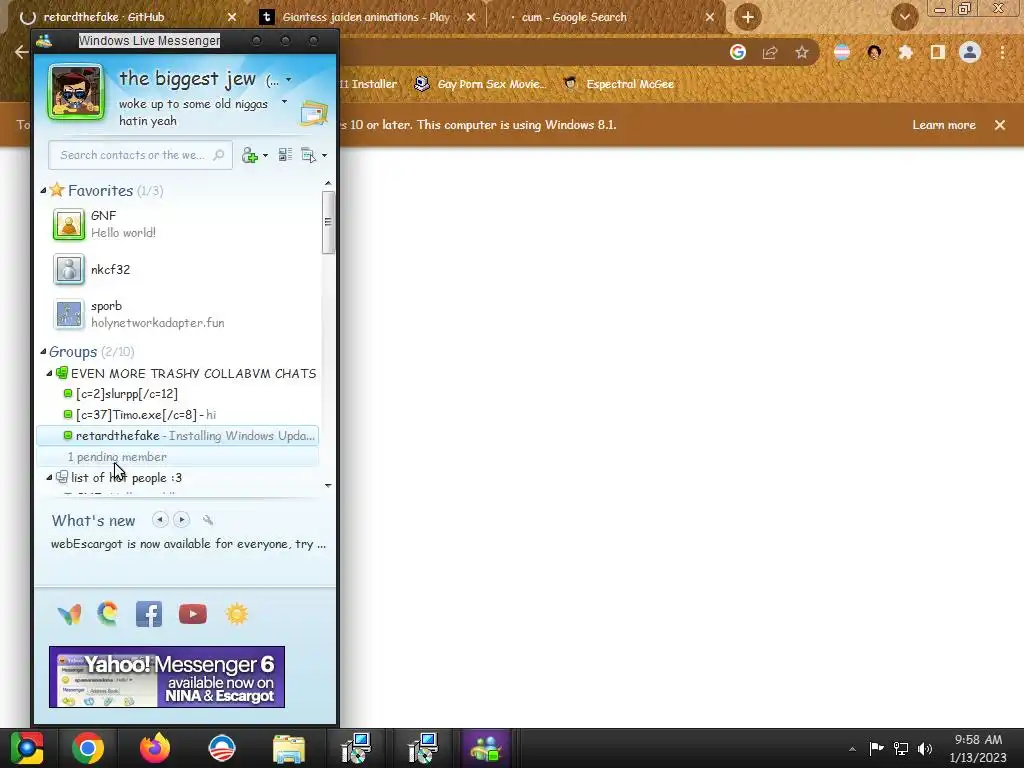Select contact GNF in Favorites
Viewport: 1024px width, 768px height.
(x=180, y=224)
